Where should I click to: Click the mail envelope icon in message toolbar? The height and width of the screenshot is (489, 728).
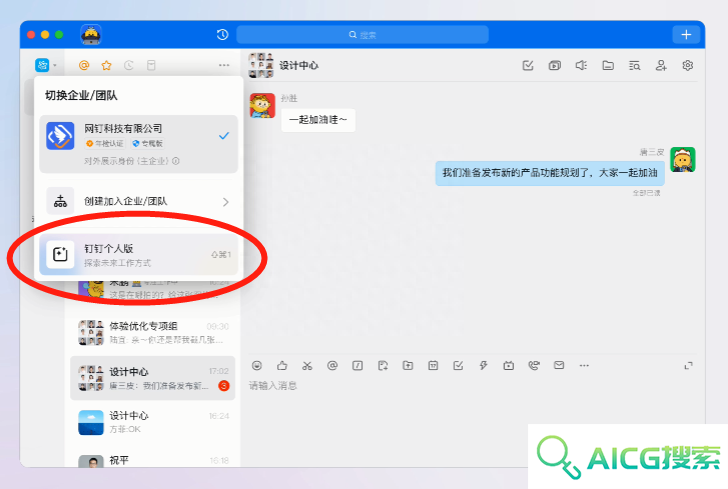(x=559, y=365)
